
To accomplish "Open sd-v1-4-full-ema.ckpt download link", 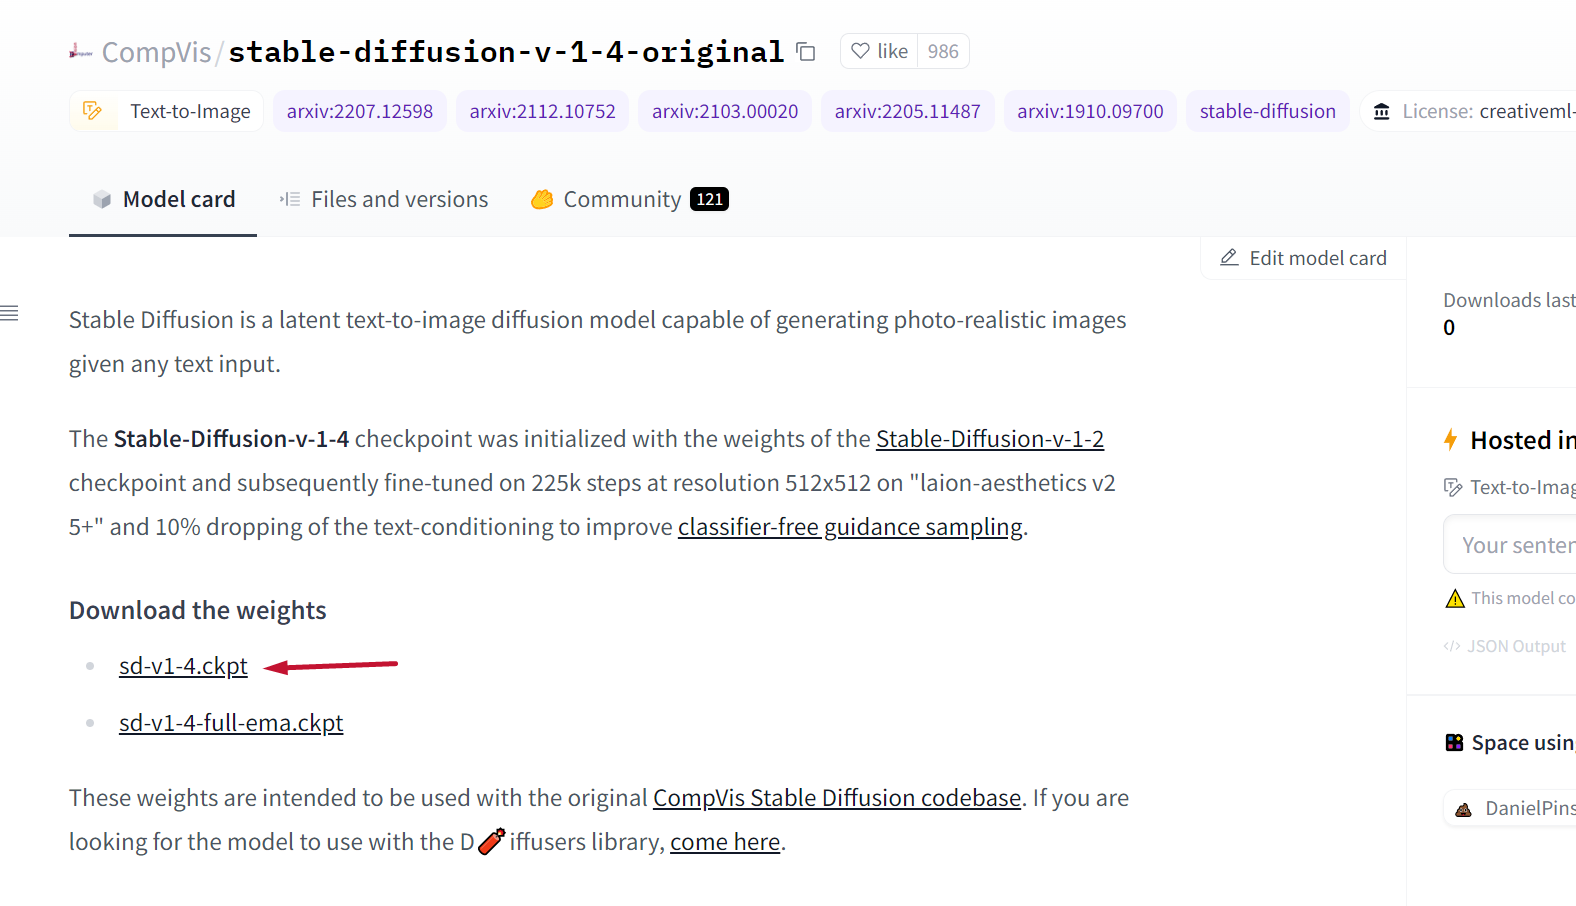I will tap(231, 723).
